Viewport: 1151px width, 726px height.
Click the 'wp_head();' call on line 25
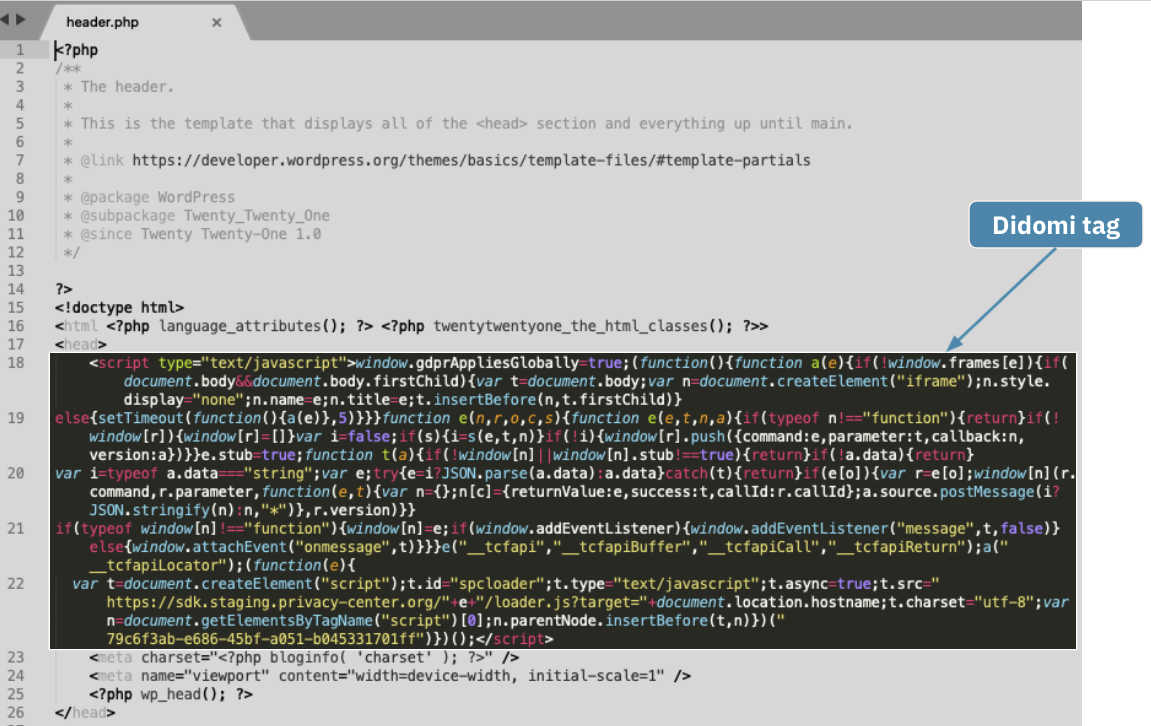(x=184, y=694)
